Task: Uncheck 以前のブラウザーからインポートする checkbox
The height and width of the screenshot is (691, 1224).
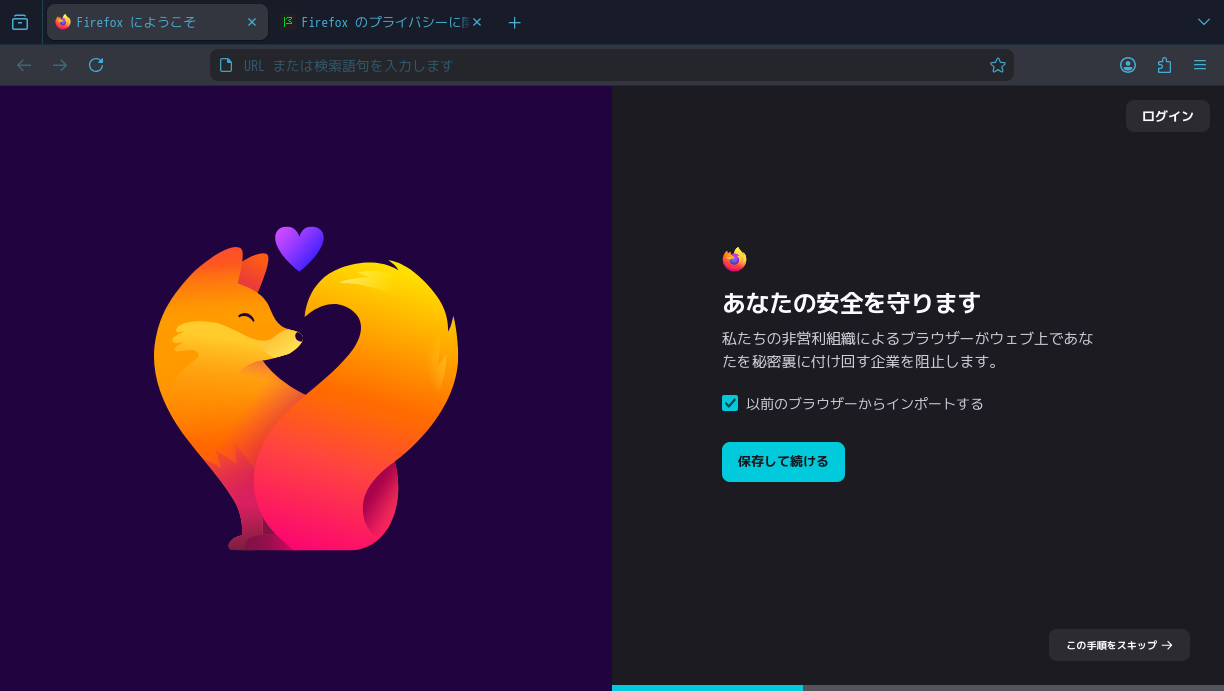Action: [x=730, y=403]
